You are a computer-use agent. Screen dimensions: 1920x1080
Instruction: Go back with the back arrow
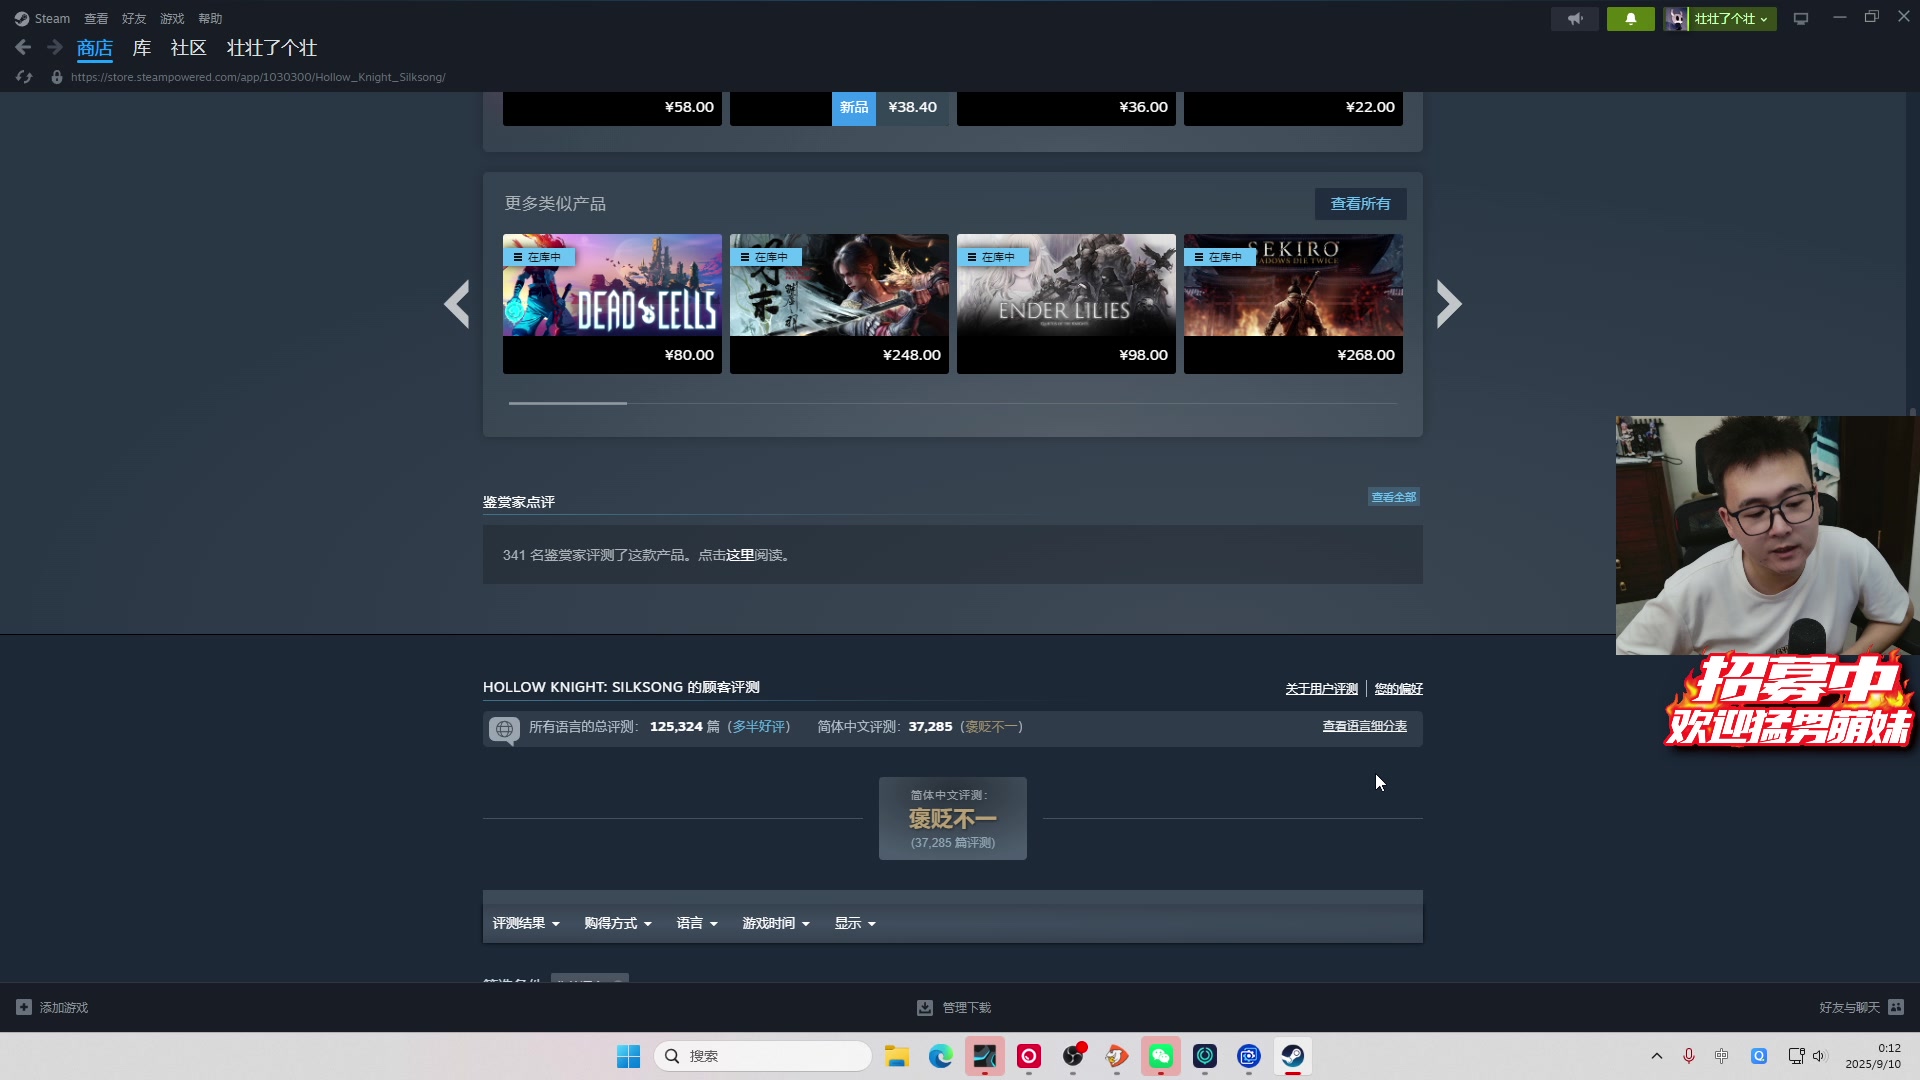[x=23, y=47]
